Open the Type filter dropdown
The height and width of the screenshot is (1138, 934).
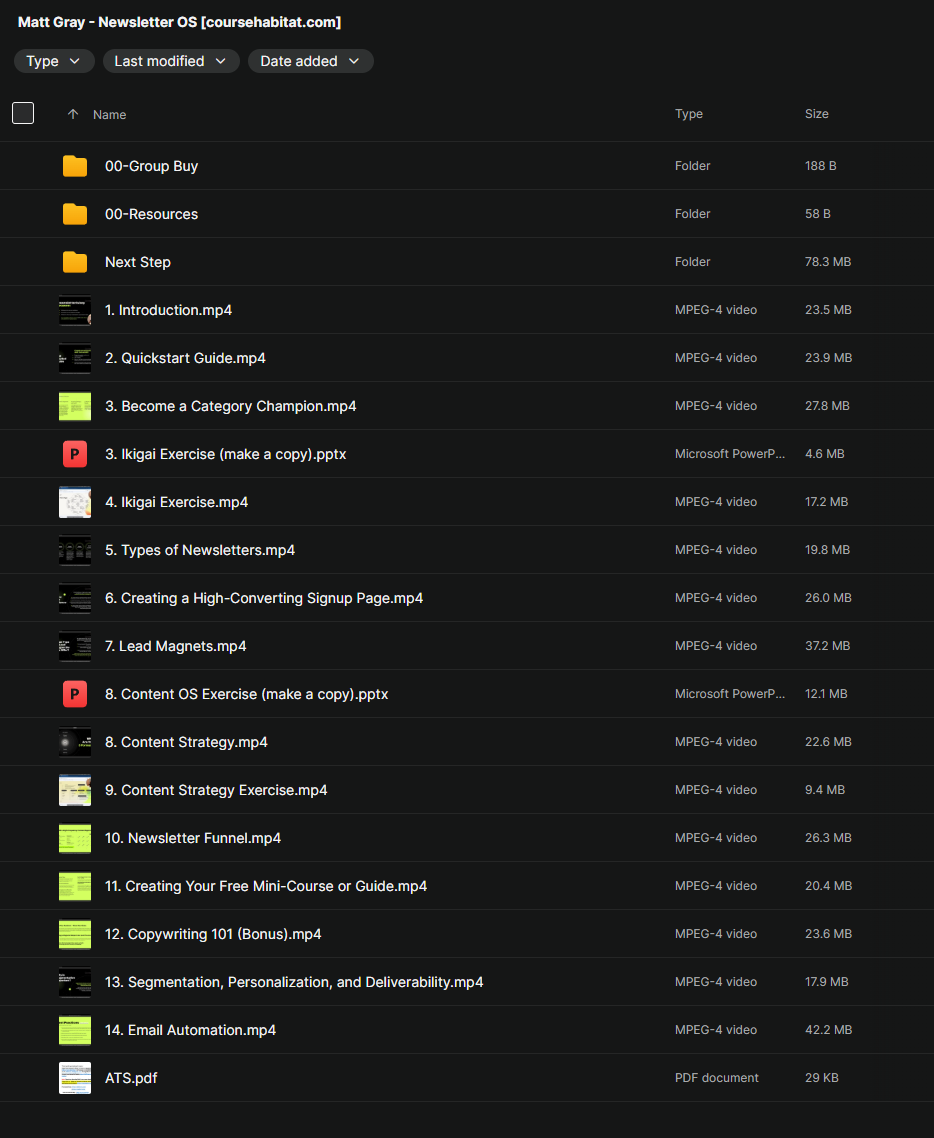click(54, 61)
